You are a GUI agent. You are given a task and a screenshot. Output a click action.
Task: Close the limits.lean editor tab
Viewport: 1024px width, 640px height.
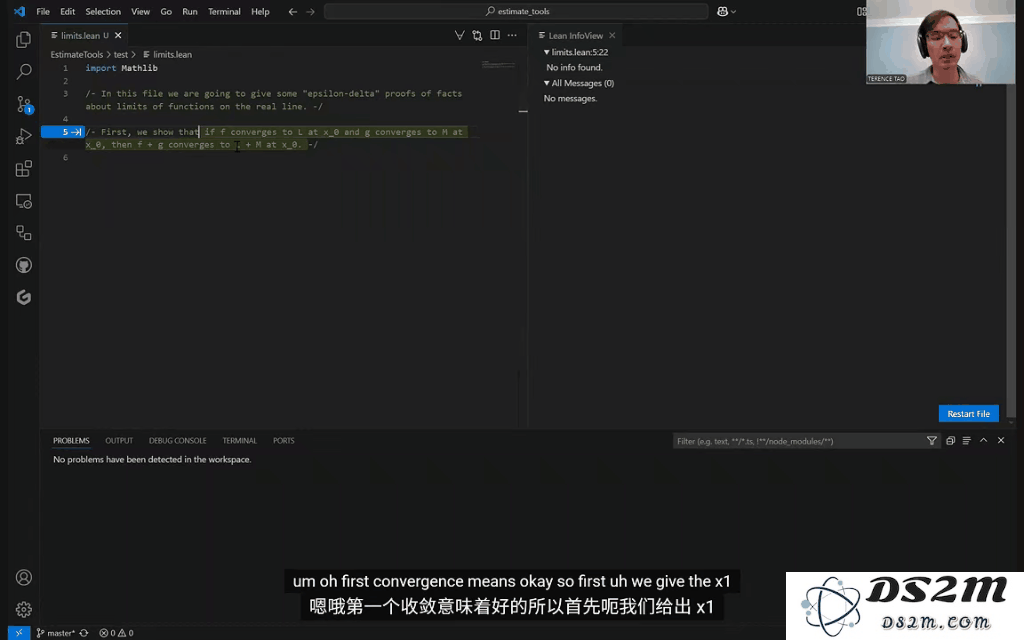tap(118, 35)
